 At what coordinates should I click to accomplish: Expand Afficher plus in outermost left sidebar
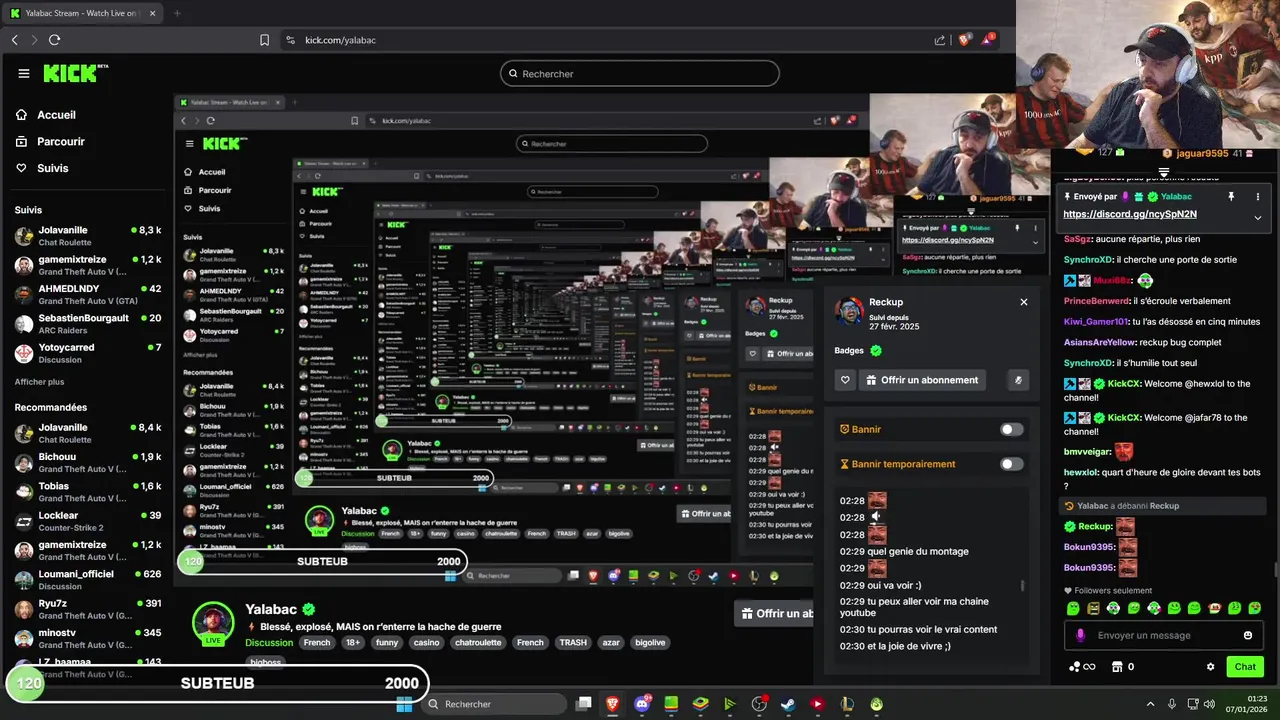click(x=39, y=382)
